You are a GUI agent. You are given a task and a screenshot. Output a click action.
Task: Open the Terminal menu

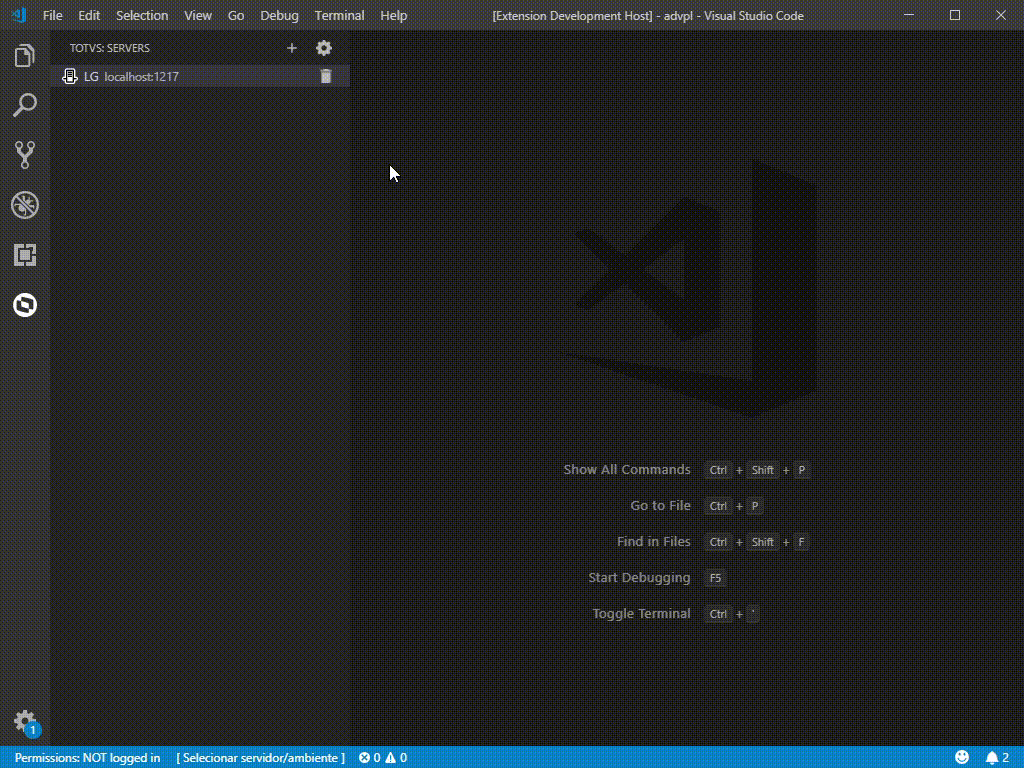(340, 16)
